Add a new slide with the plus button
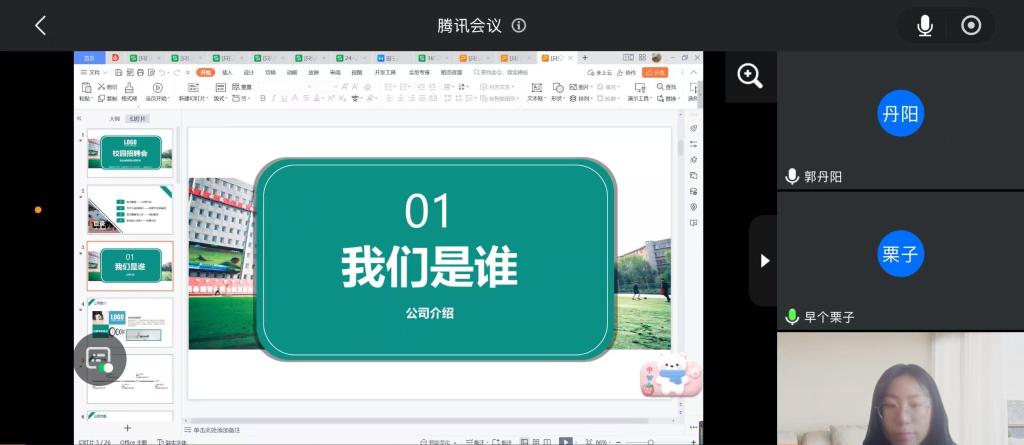This screenshot has height=445, width=1024. click(x=127, y=428)
